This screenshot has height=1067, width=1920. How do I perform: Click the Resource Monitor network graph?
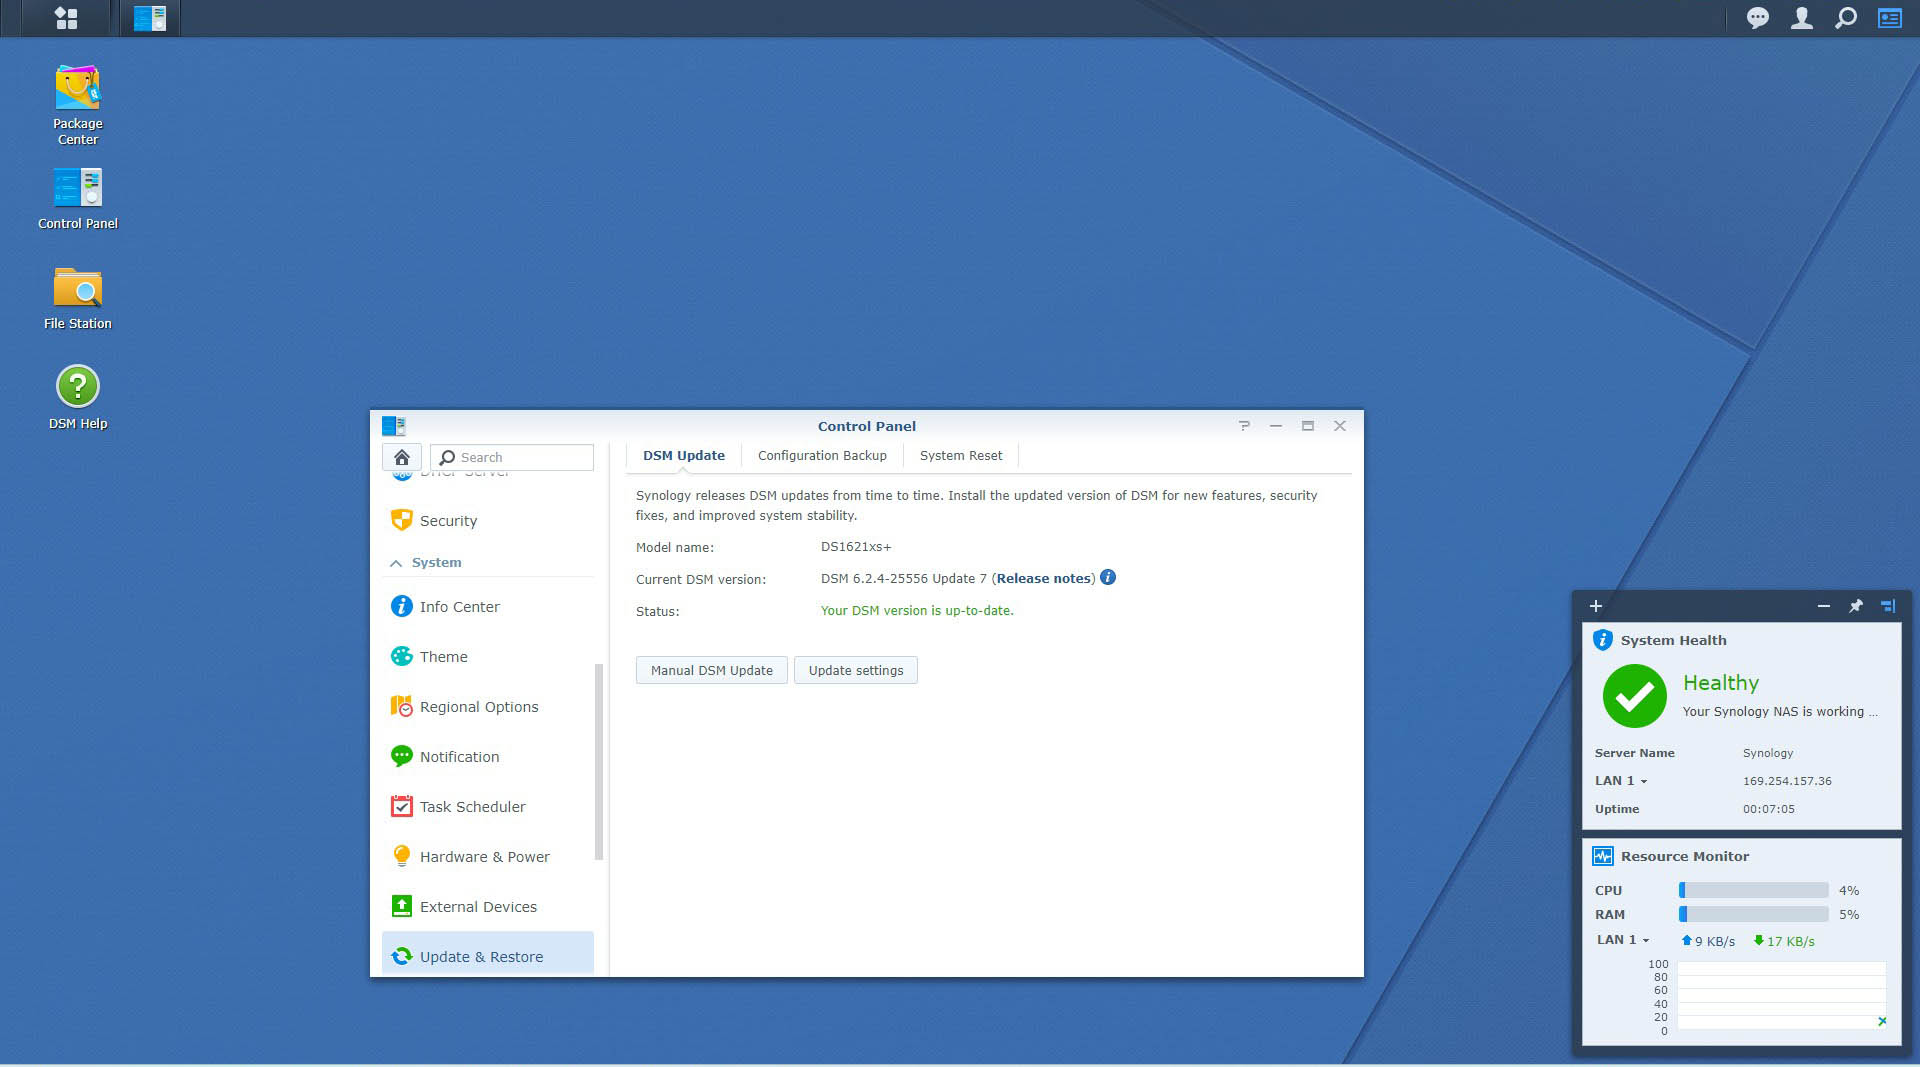click(1782, 996)
